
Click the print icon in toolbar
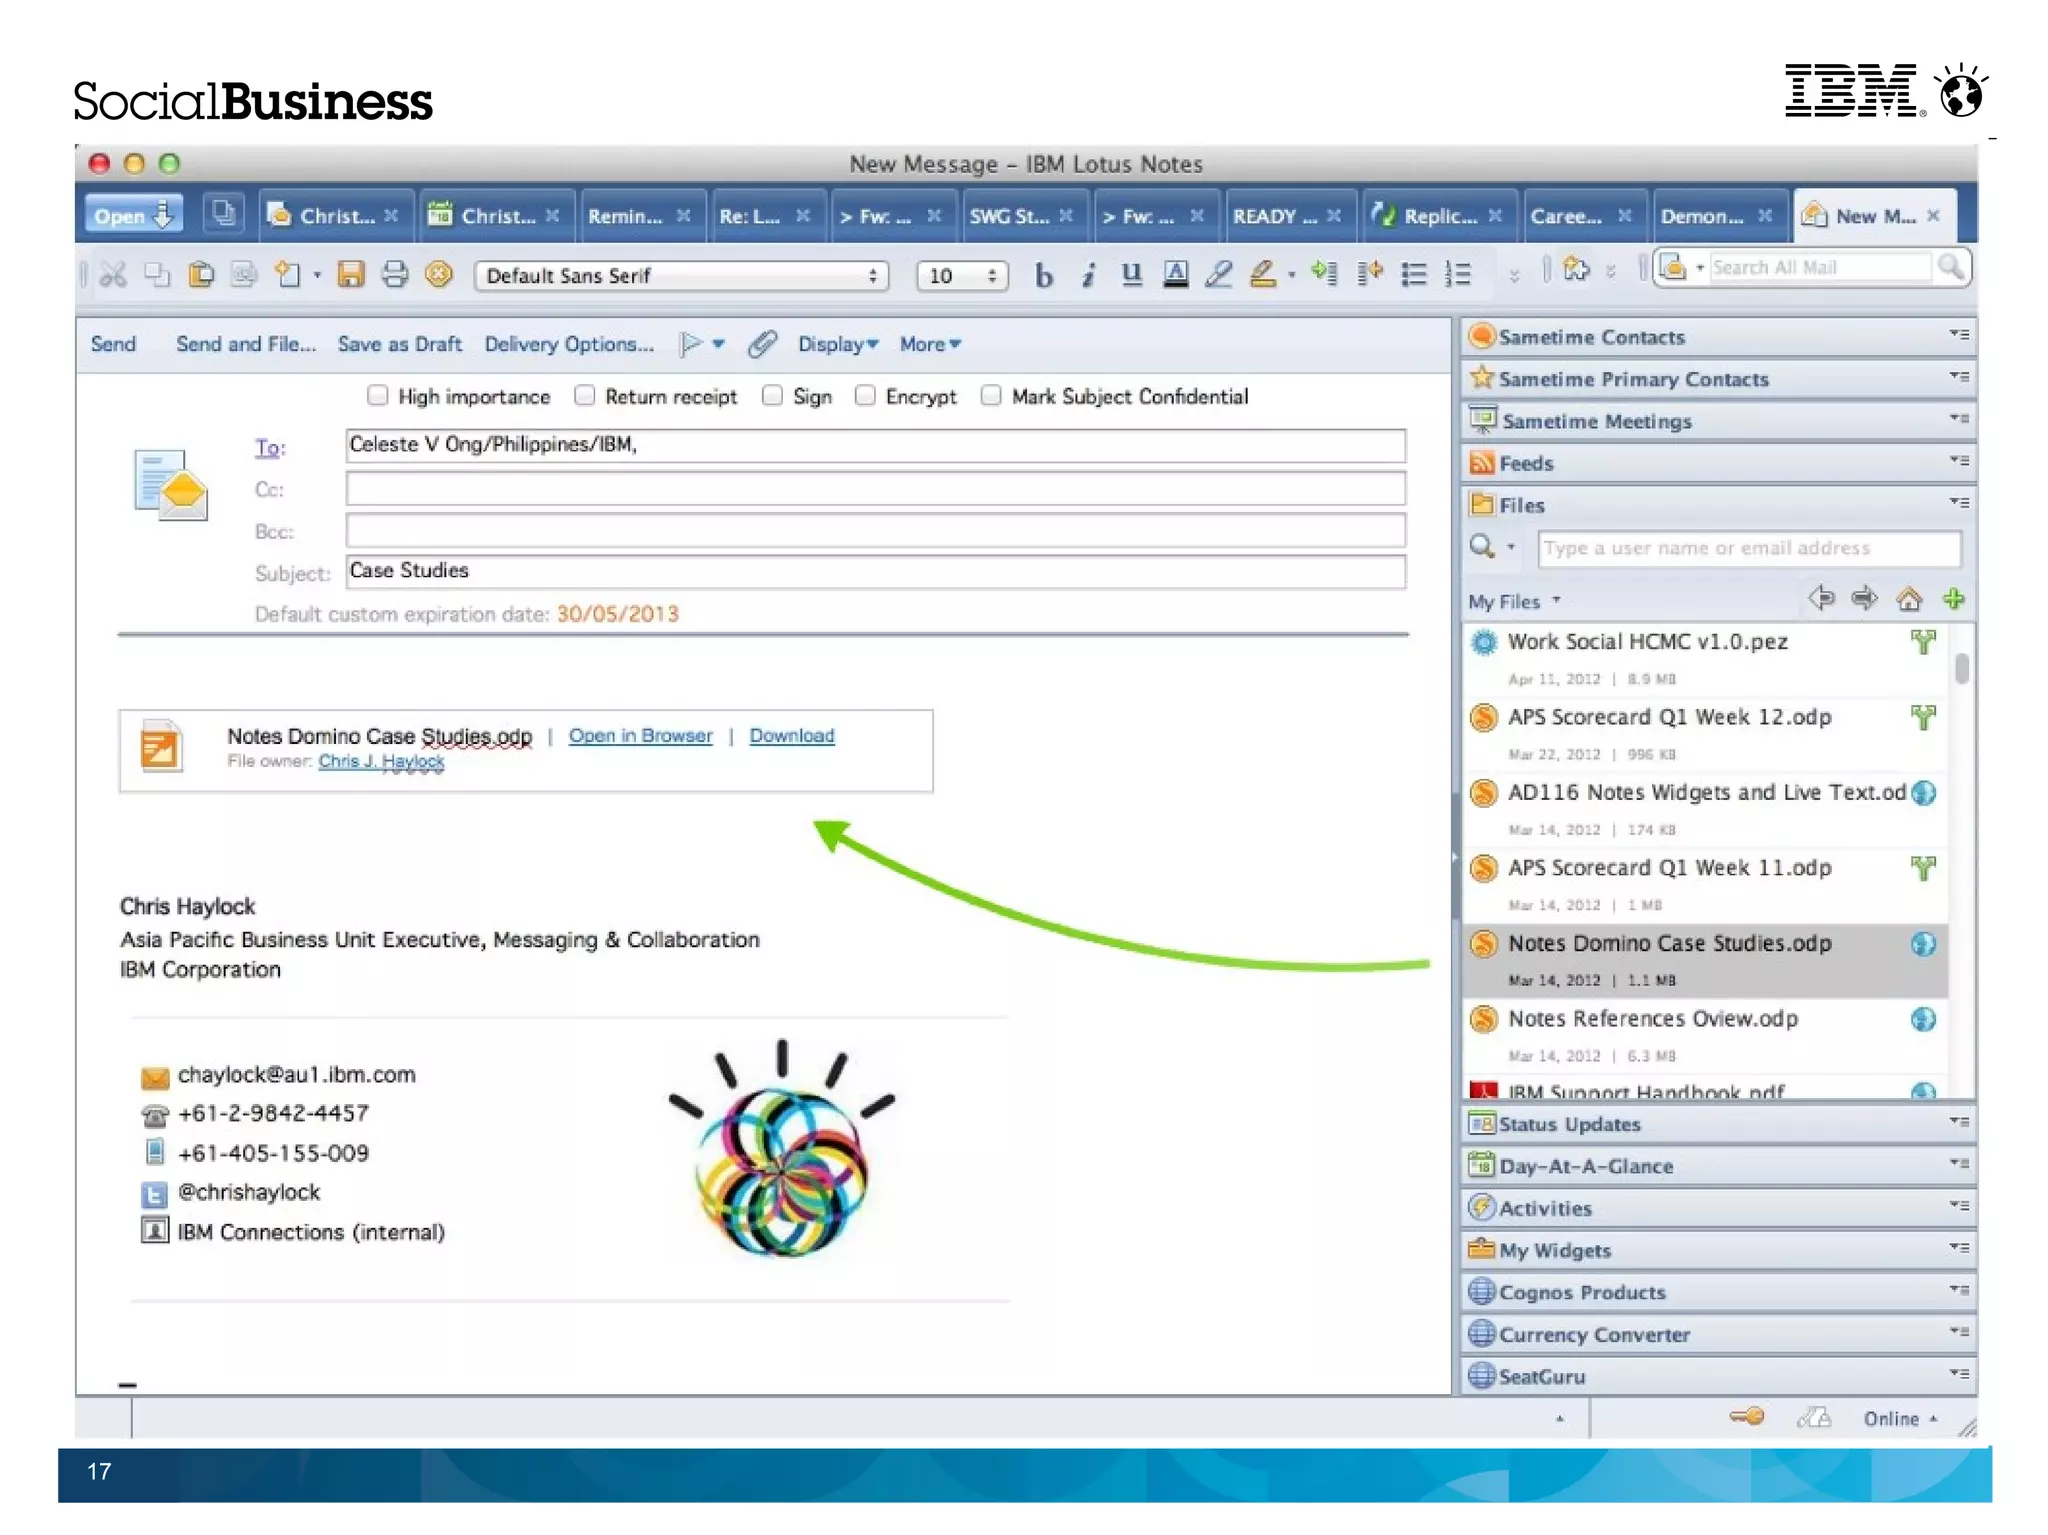(395, 274)
